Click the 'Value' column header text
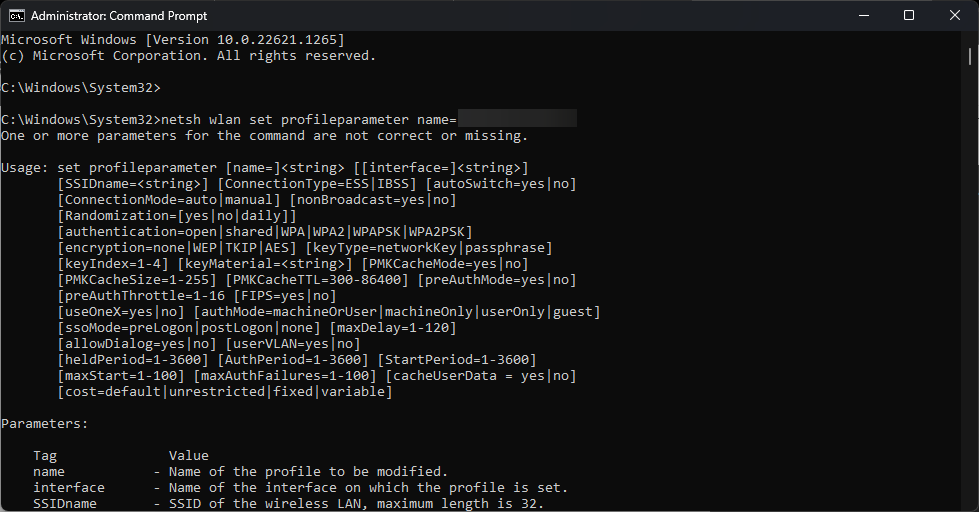This screenshot has height=512, width=979. point(189,455)
